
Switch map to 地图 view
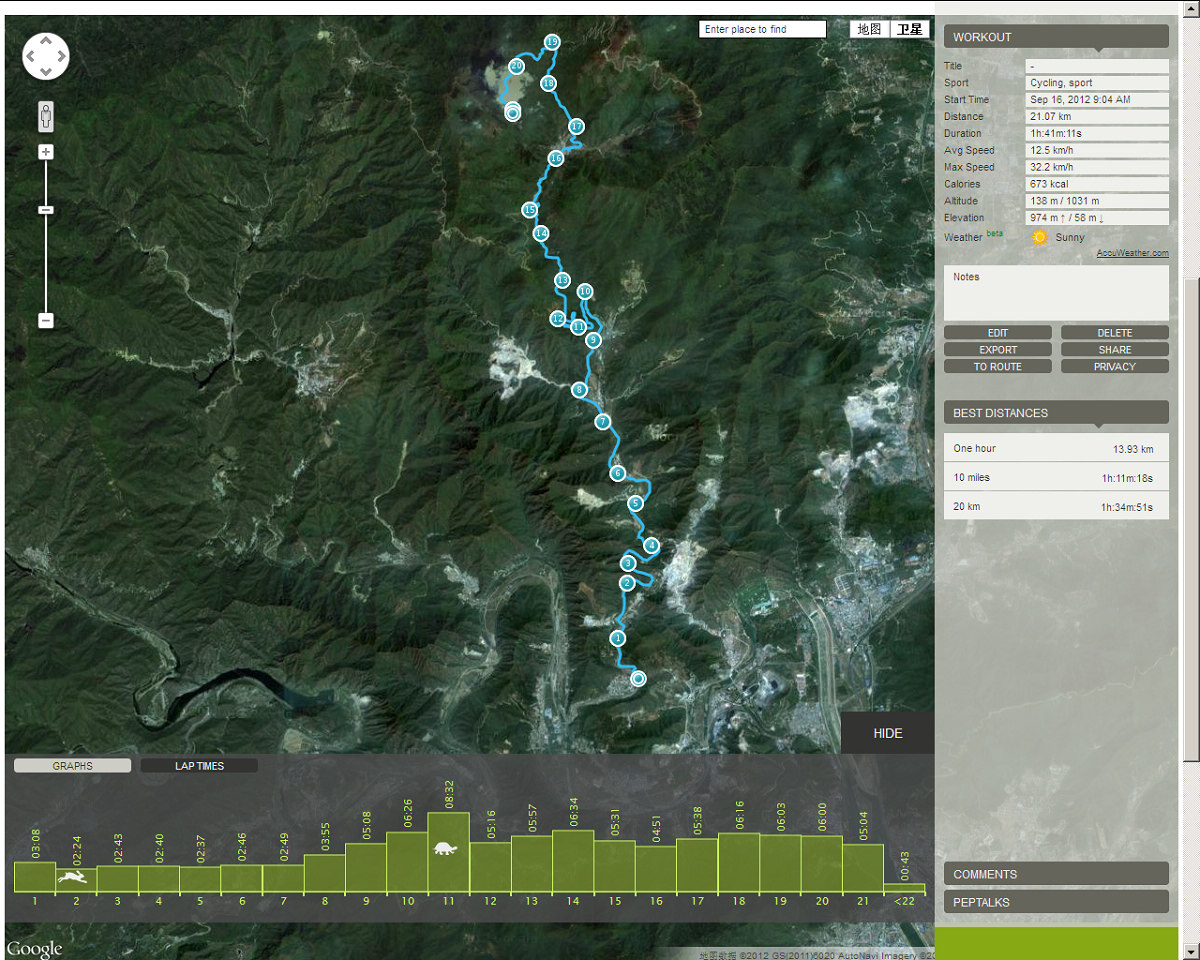tap(869, 29)
